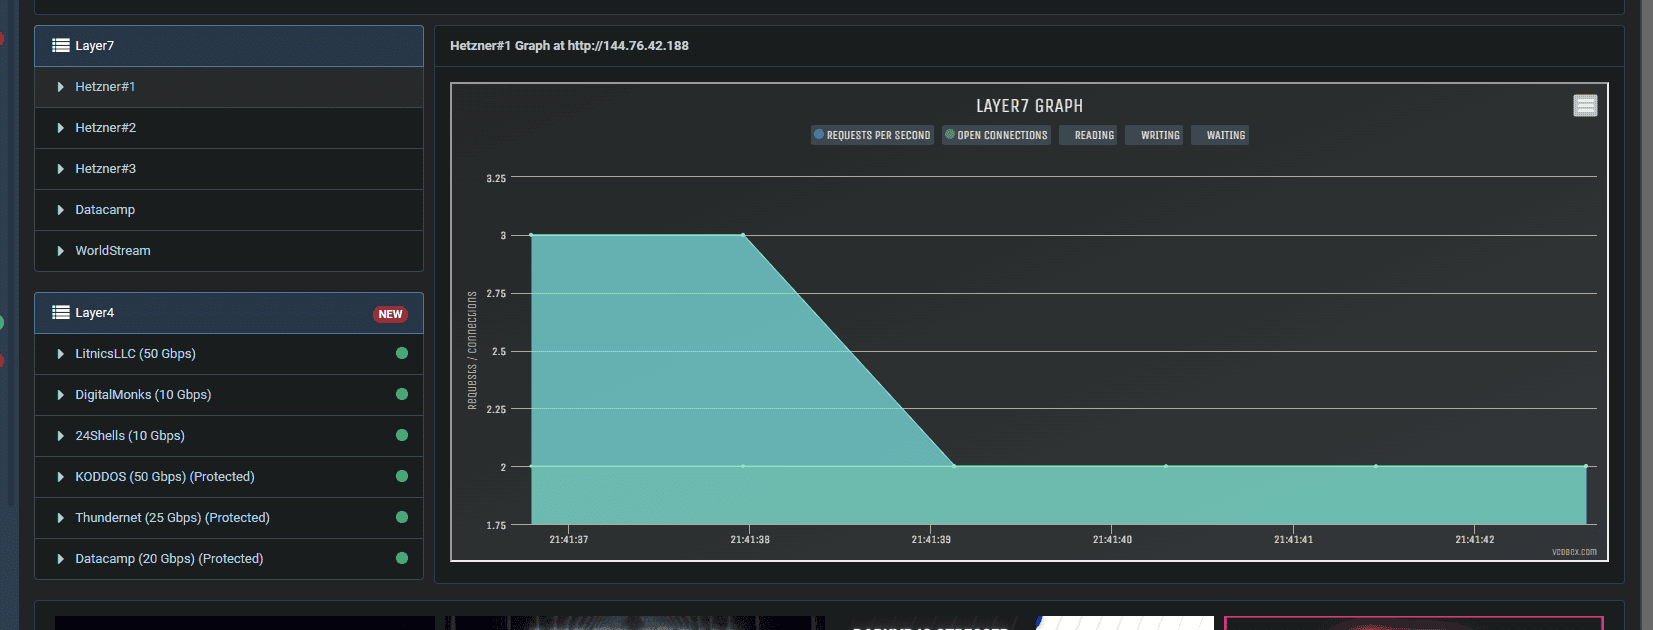Expand 24Shells (10 Gbps) arrow
Screen dimensions: 1653x630
click(61, 436)
